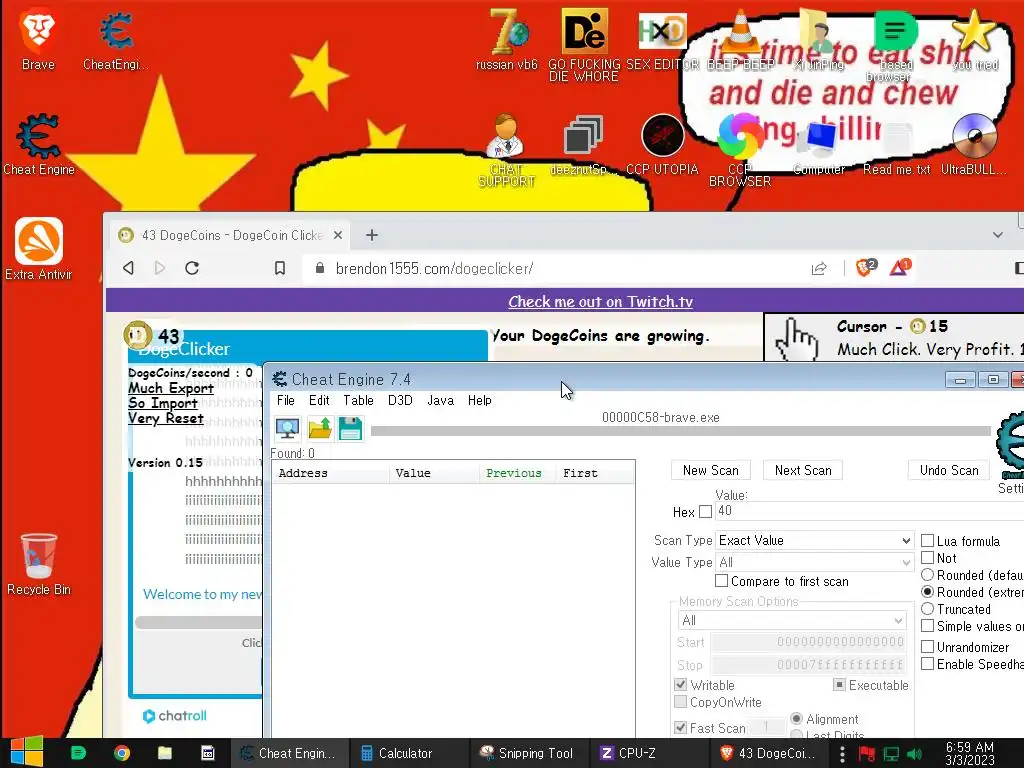1024x768 pixels.
Task: Open the Brave desktop shortcut
Action: point(38,39)
